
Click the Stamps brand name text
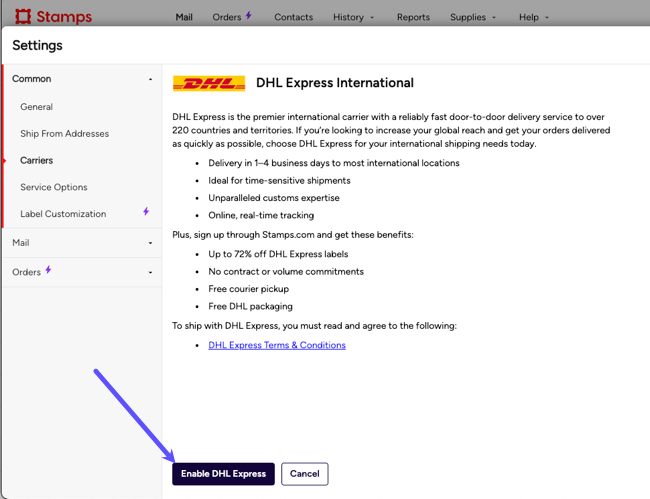pyautogui.click(x=64, y=17)
